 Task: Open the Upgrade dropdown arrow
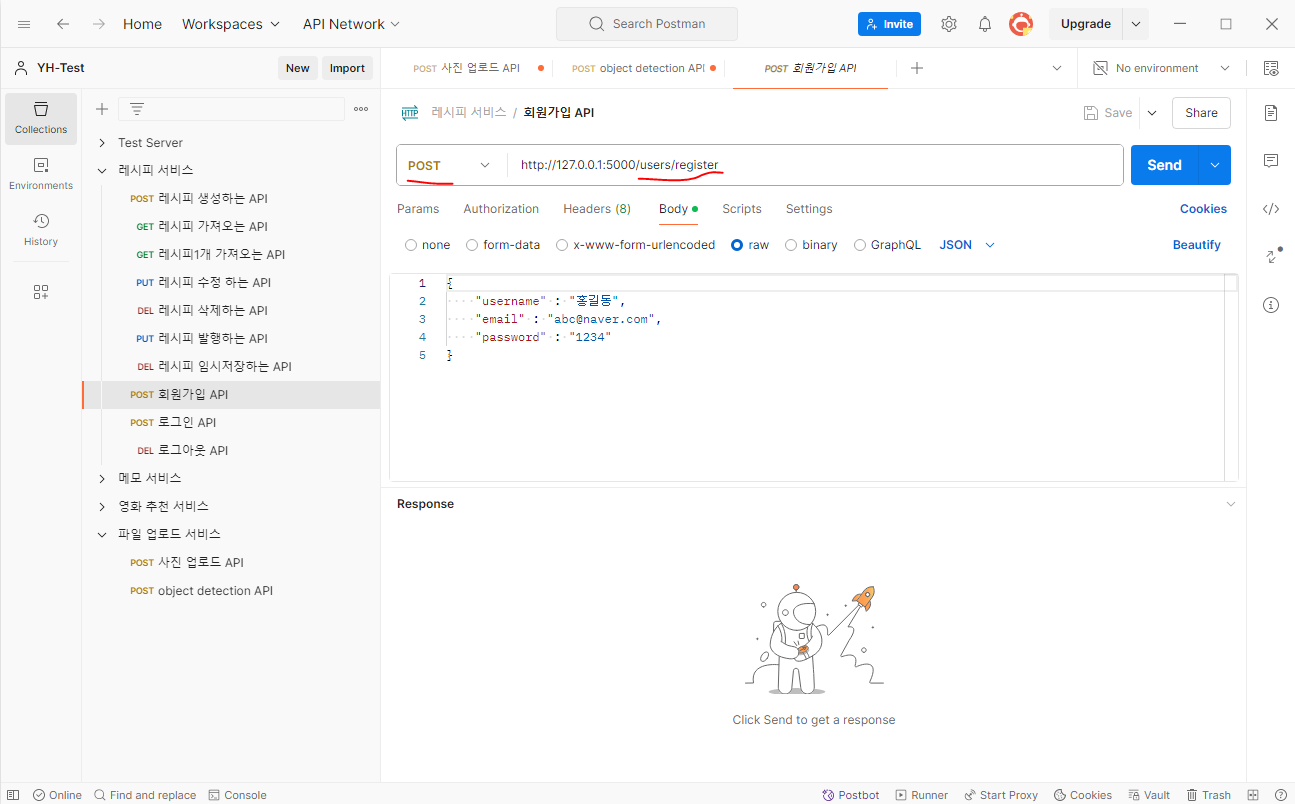1135,24
